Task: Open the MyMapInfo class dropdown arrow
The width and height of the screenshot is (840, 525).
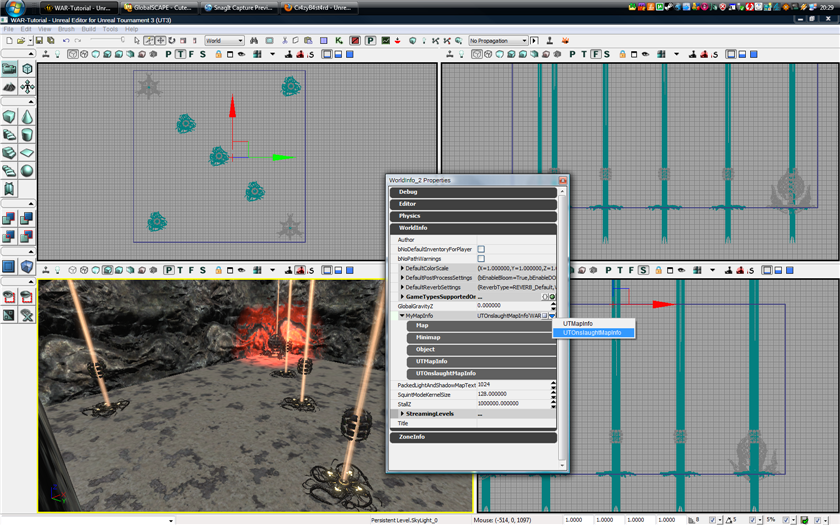Action: click(x=552, y=316)
